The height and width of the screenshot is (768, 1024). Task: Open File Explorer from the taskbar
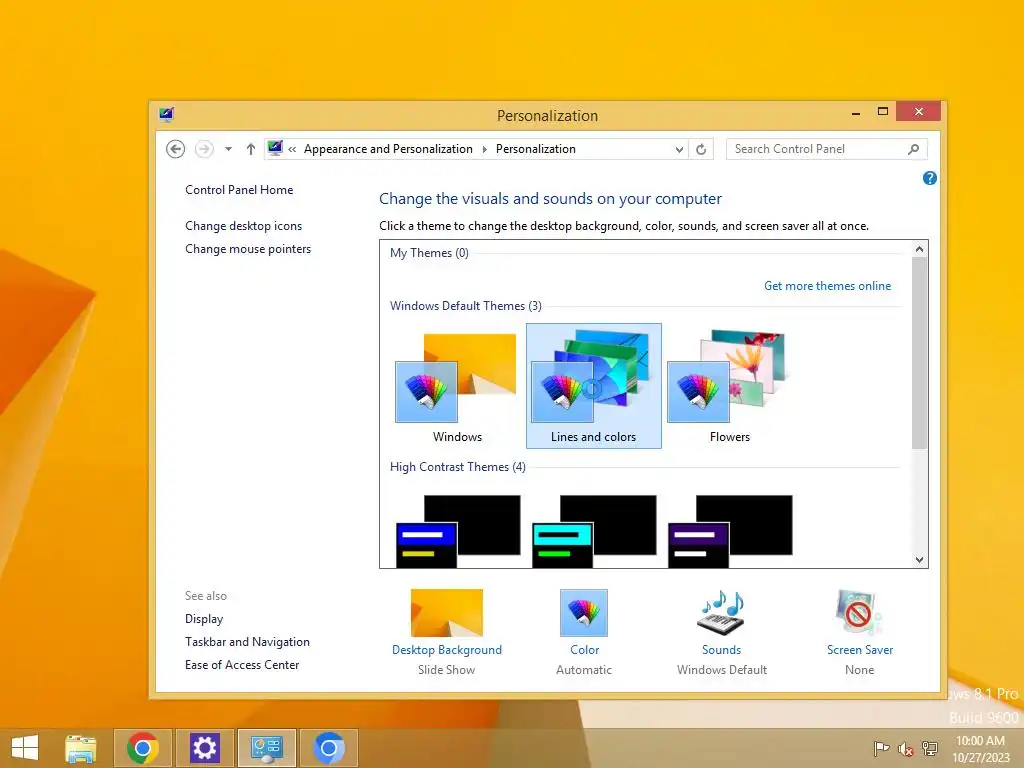[x=81, y=748]
